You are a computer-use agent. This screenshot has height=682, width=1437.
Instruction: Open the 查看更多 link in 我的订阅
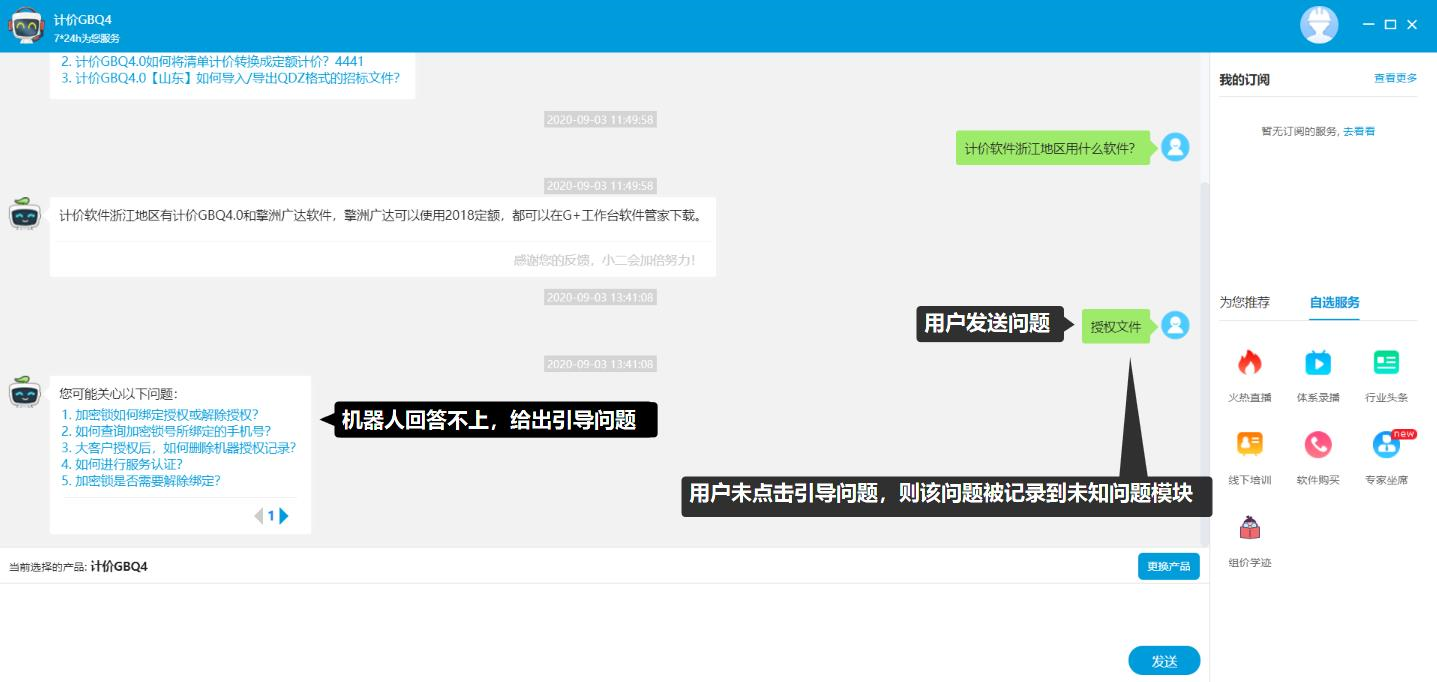click(x=1395, y=78)
